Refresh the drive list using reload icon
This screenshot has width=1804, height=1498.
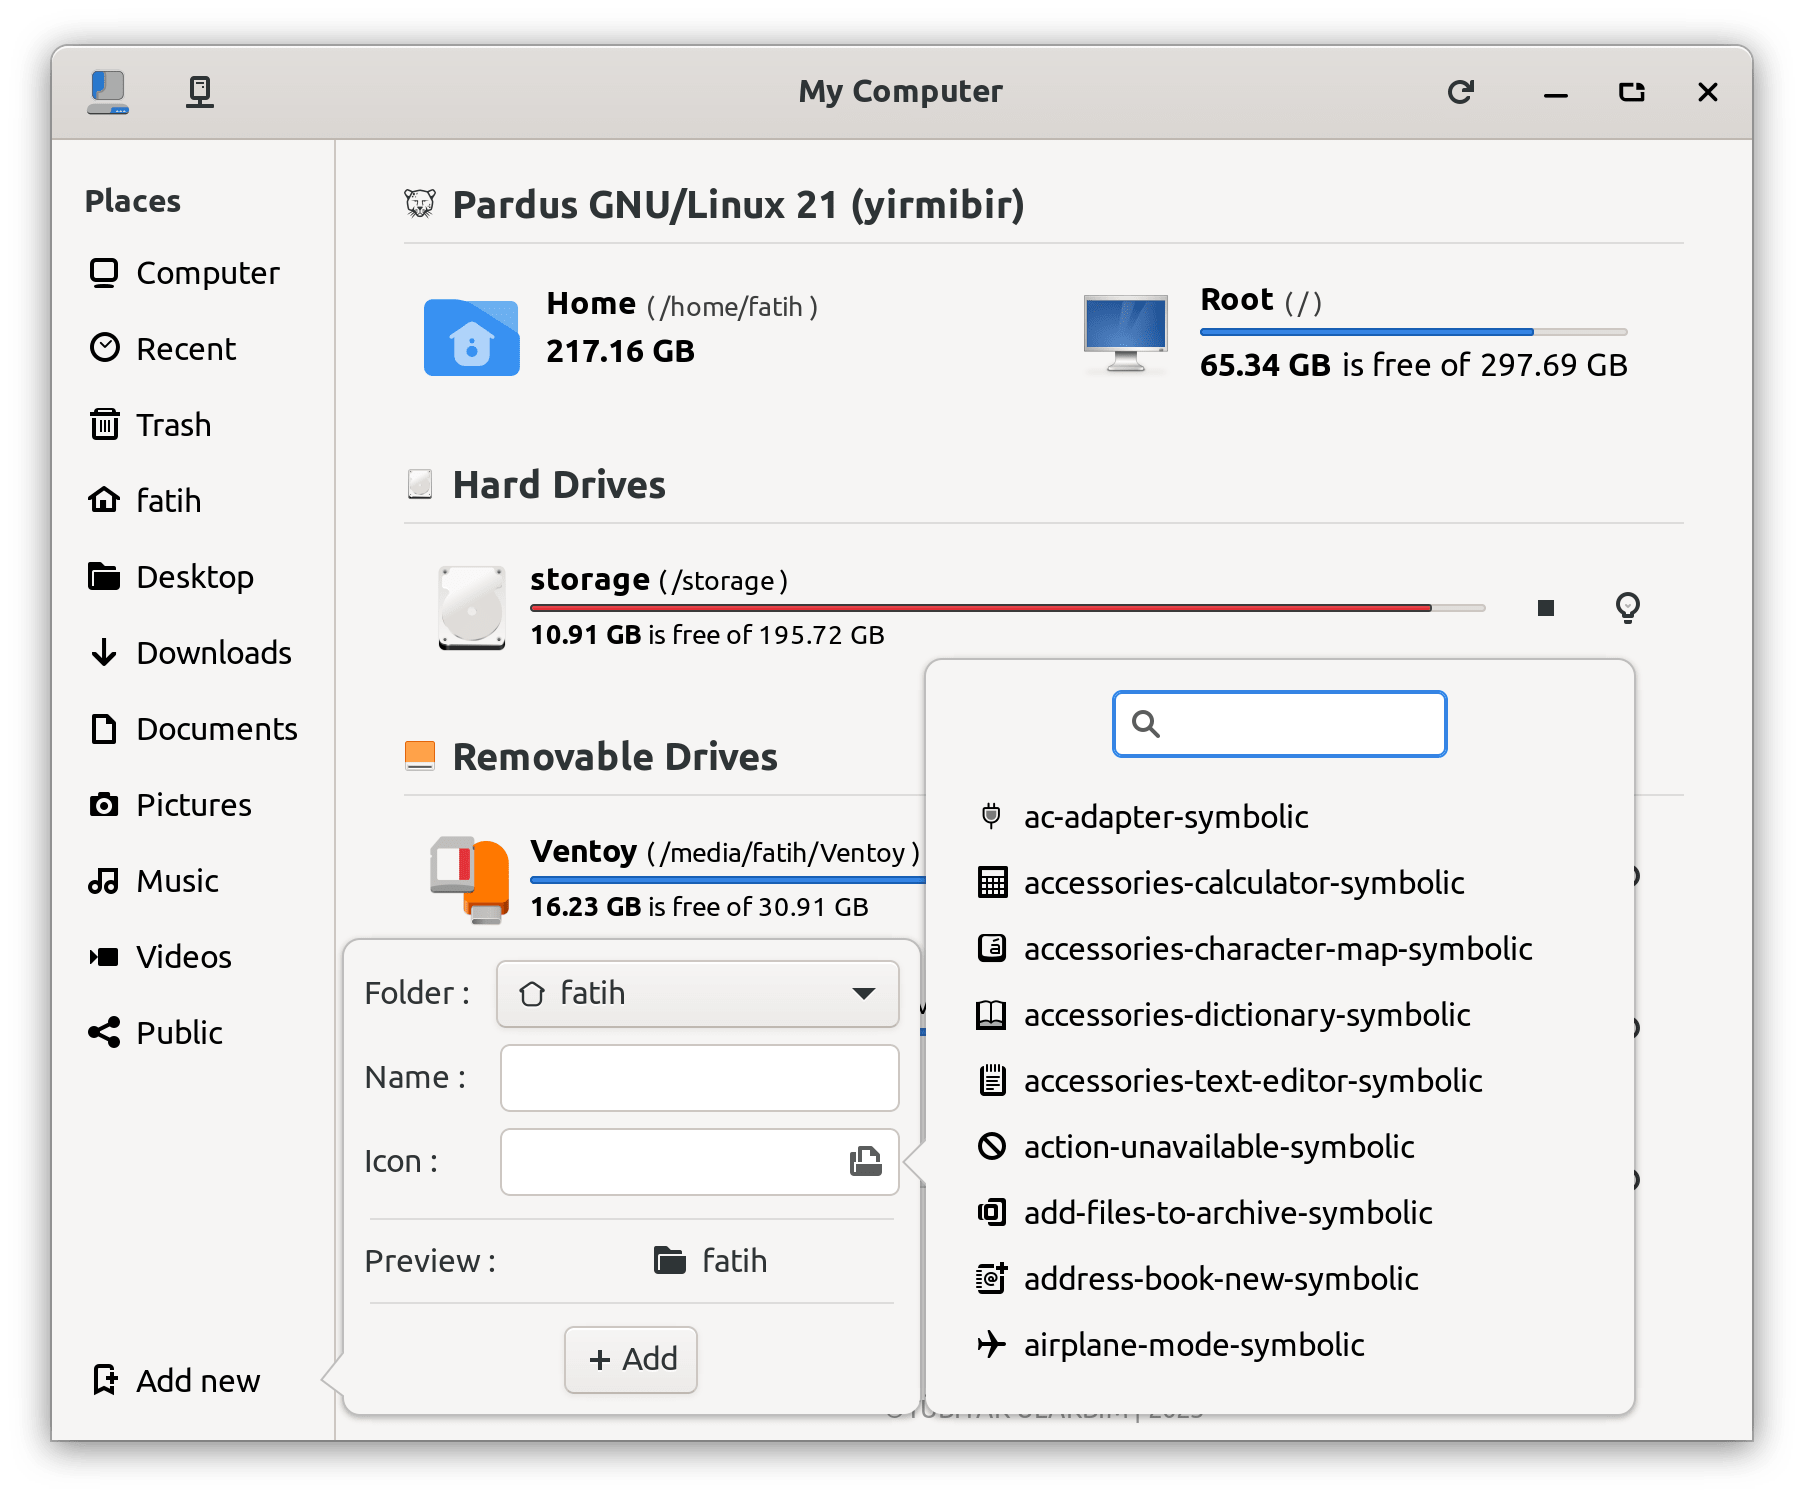(1461, 92)
